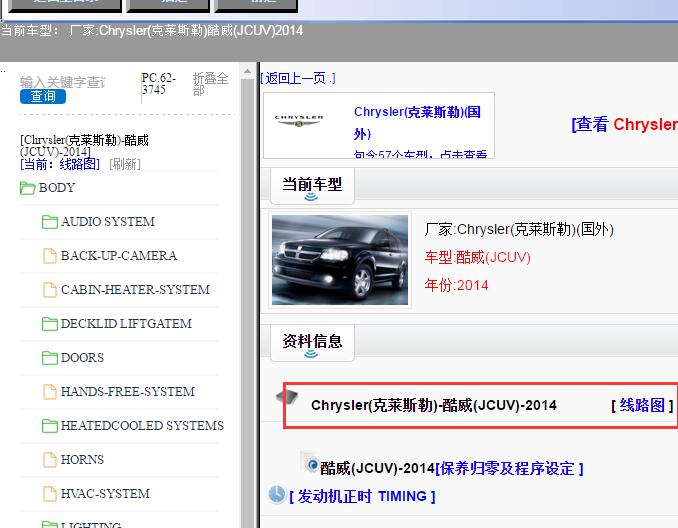This screenshot has height=528, width=678.
Task: Click the black Chrysler car thumbnail
Action: [x=340, y=260]
